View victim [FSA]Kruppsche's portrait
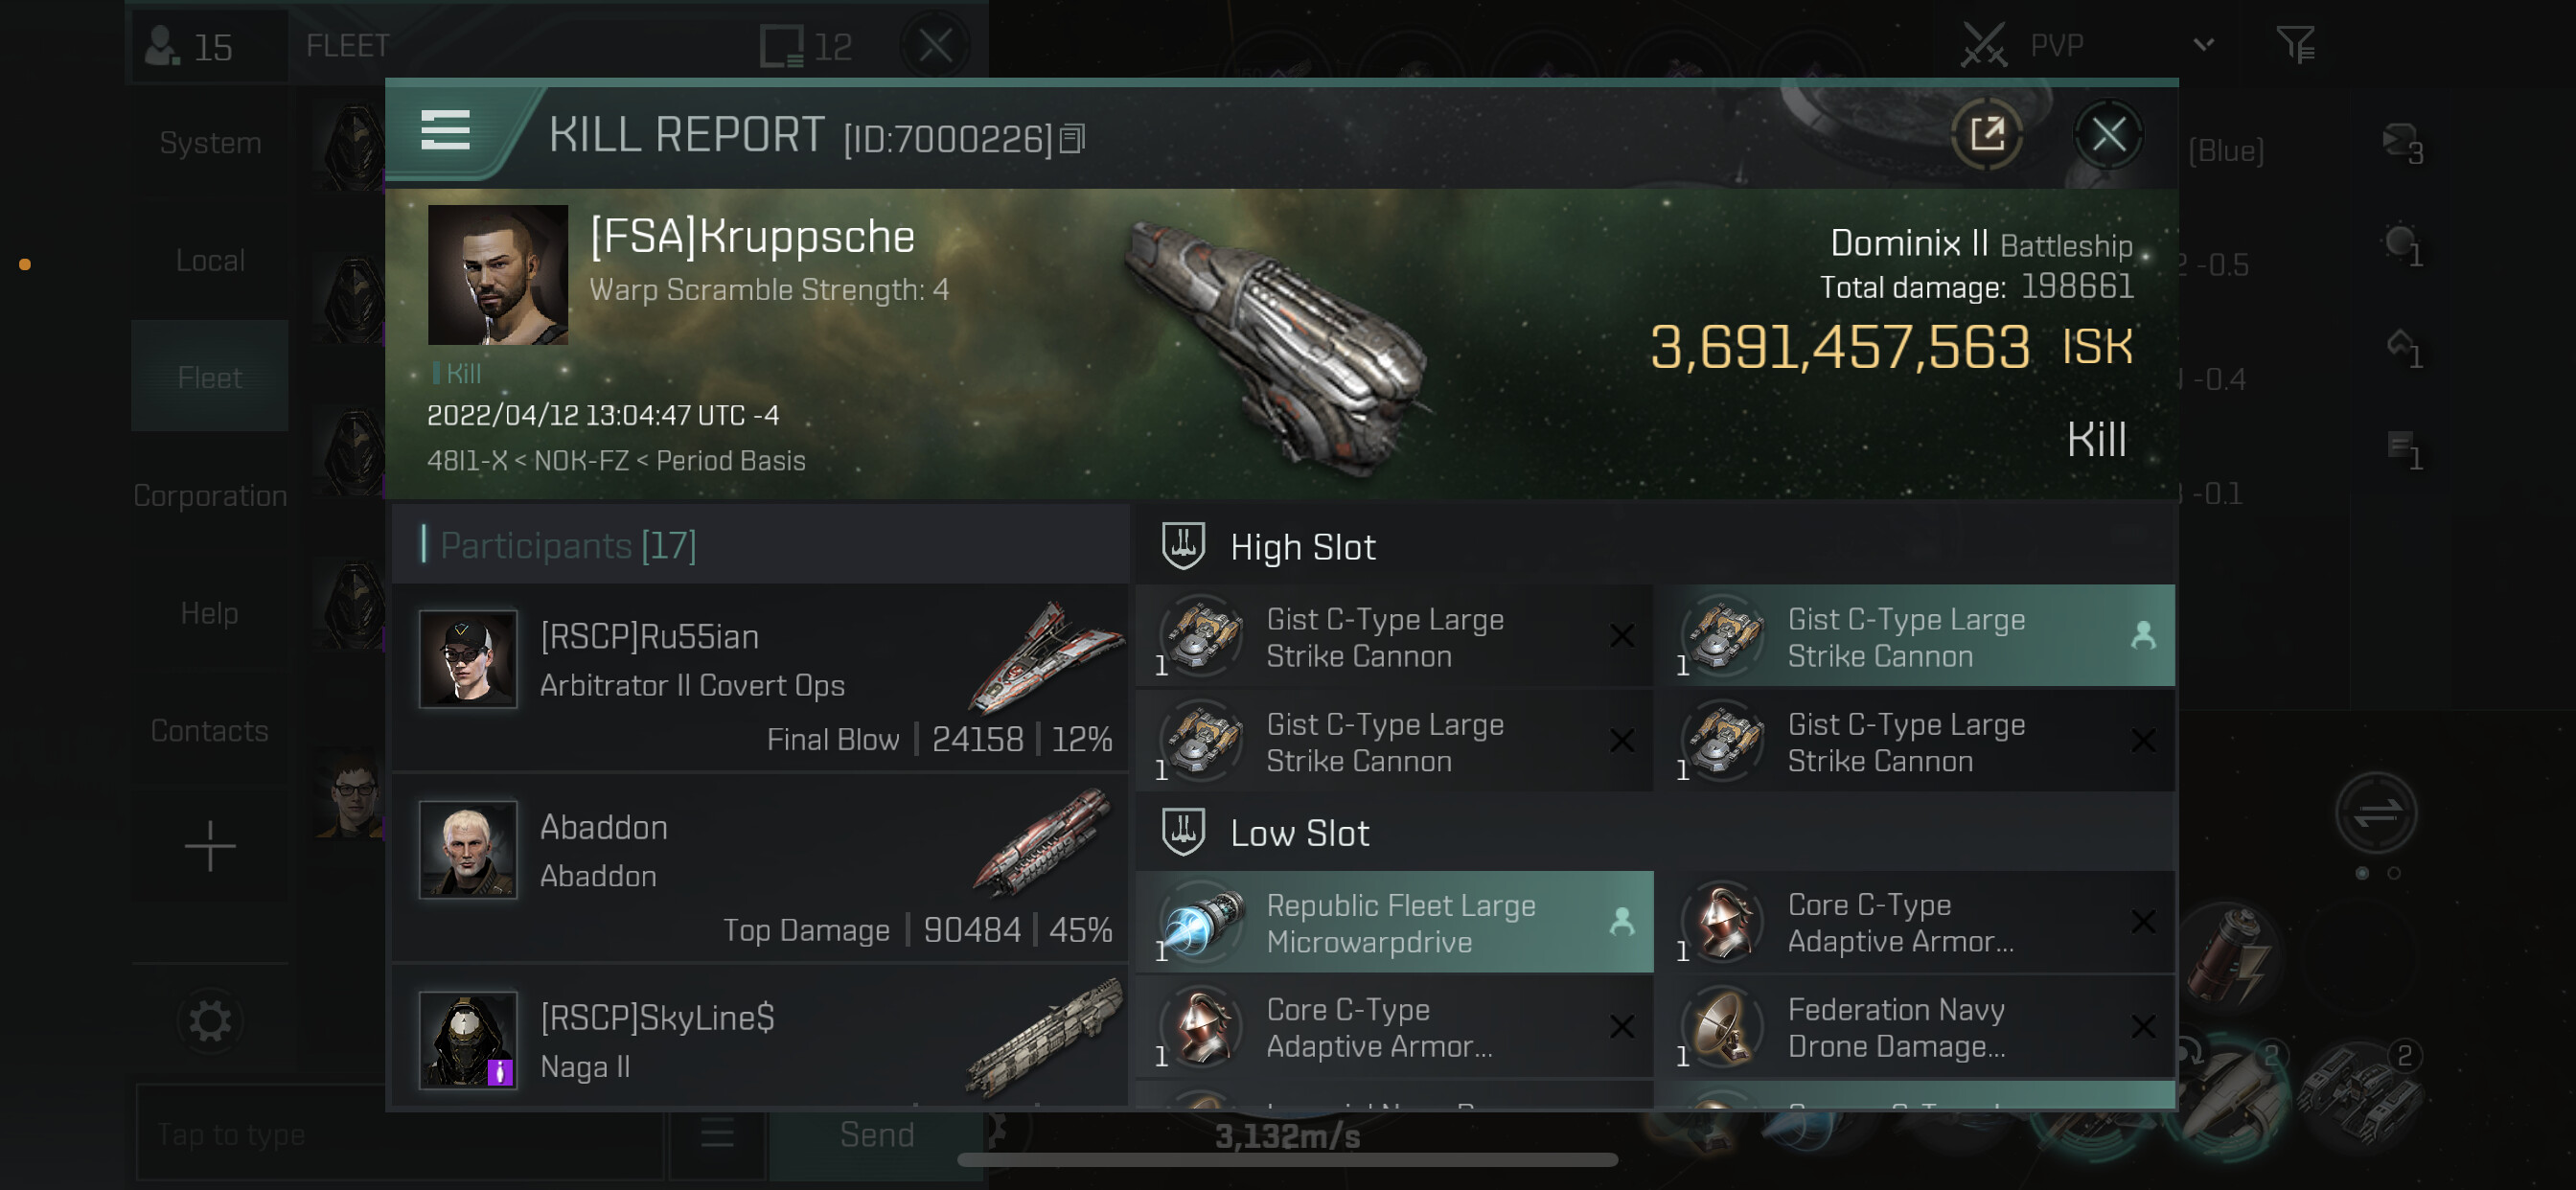 (498, 275)
